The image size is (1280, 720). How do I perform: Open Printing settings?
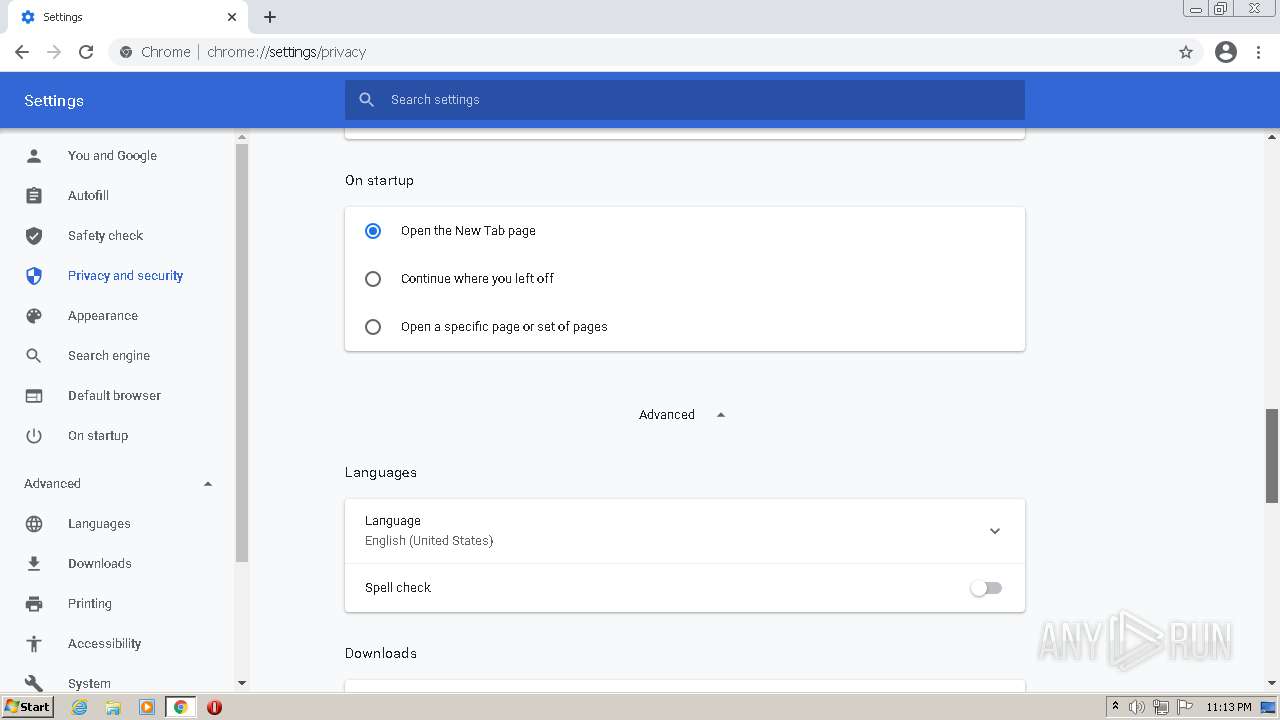(x=90, y=603)
